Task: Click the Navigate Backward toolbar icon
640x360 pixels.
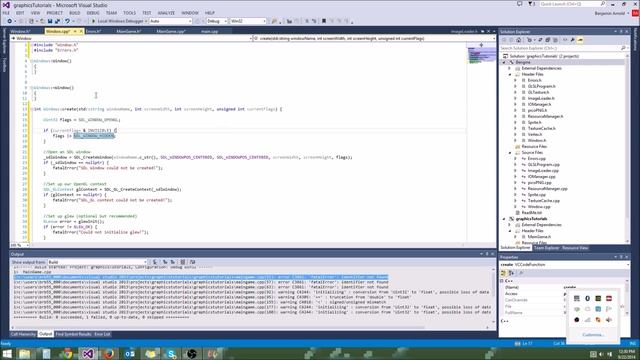Action: pos(9,21)
